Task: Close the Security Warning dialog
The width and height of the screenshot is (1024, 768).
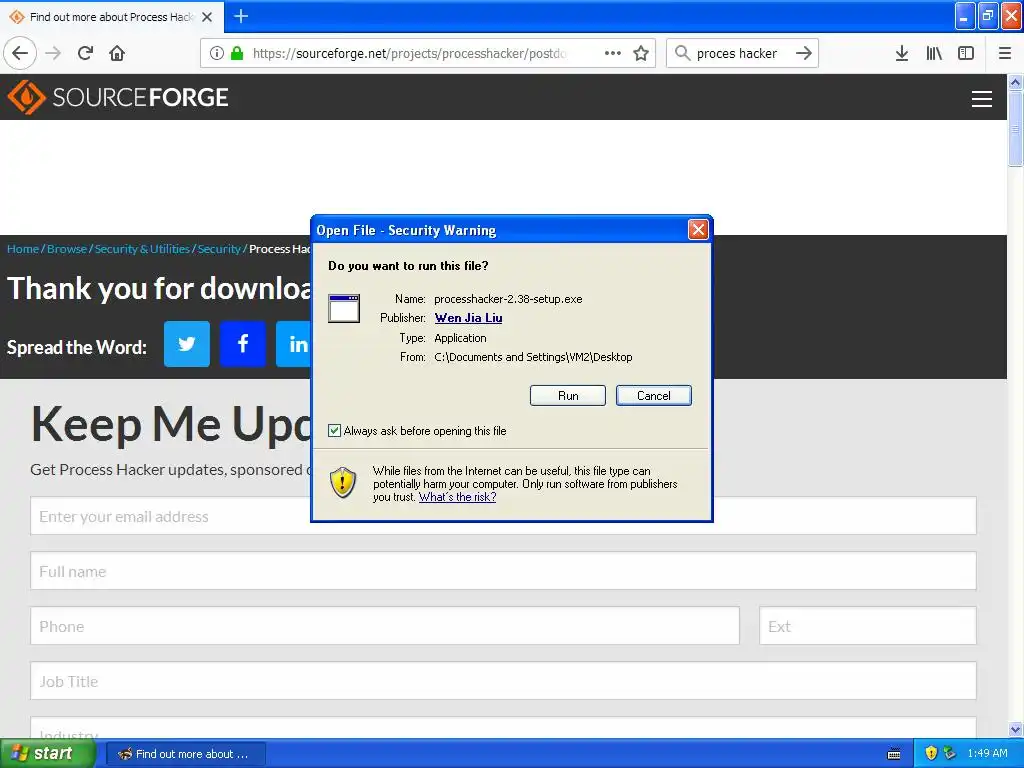Action: 698,229
